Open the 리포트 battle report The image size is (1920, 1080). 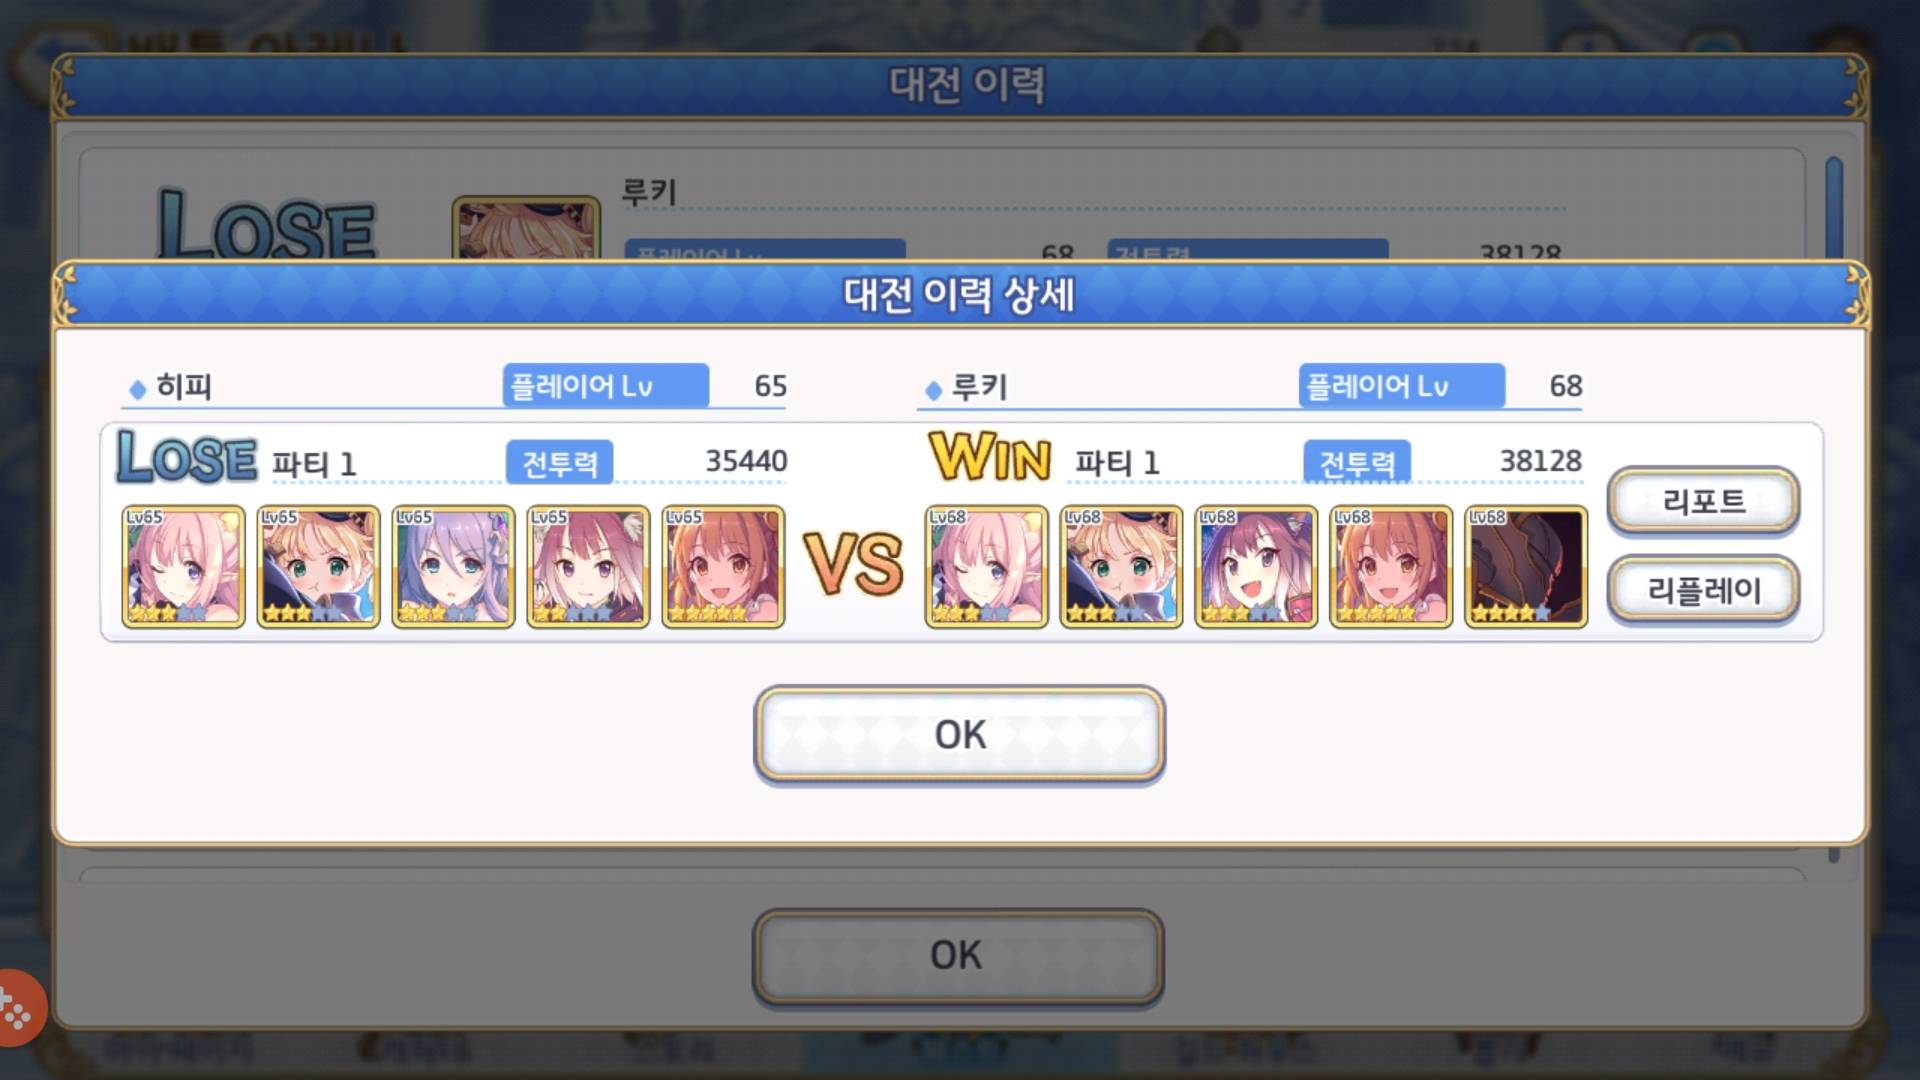click(x=1703, y=500)
